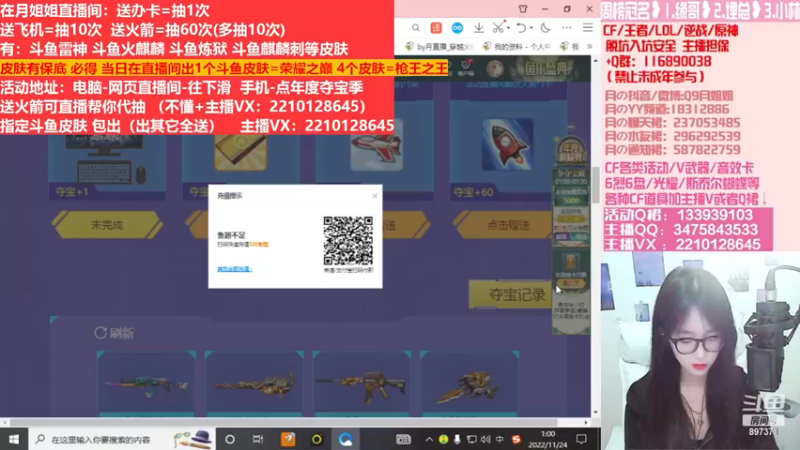This screenshot has width=800, height=450.
Task: Expand hidden system tray icons chevron
Action: [x=429, y=439]
